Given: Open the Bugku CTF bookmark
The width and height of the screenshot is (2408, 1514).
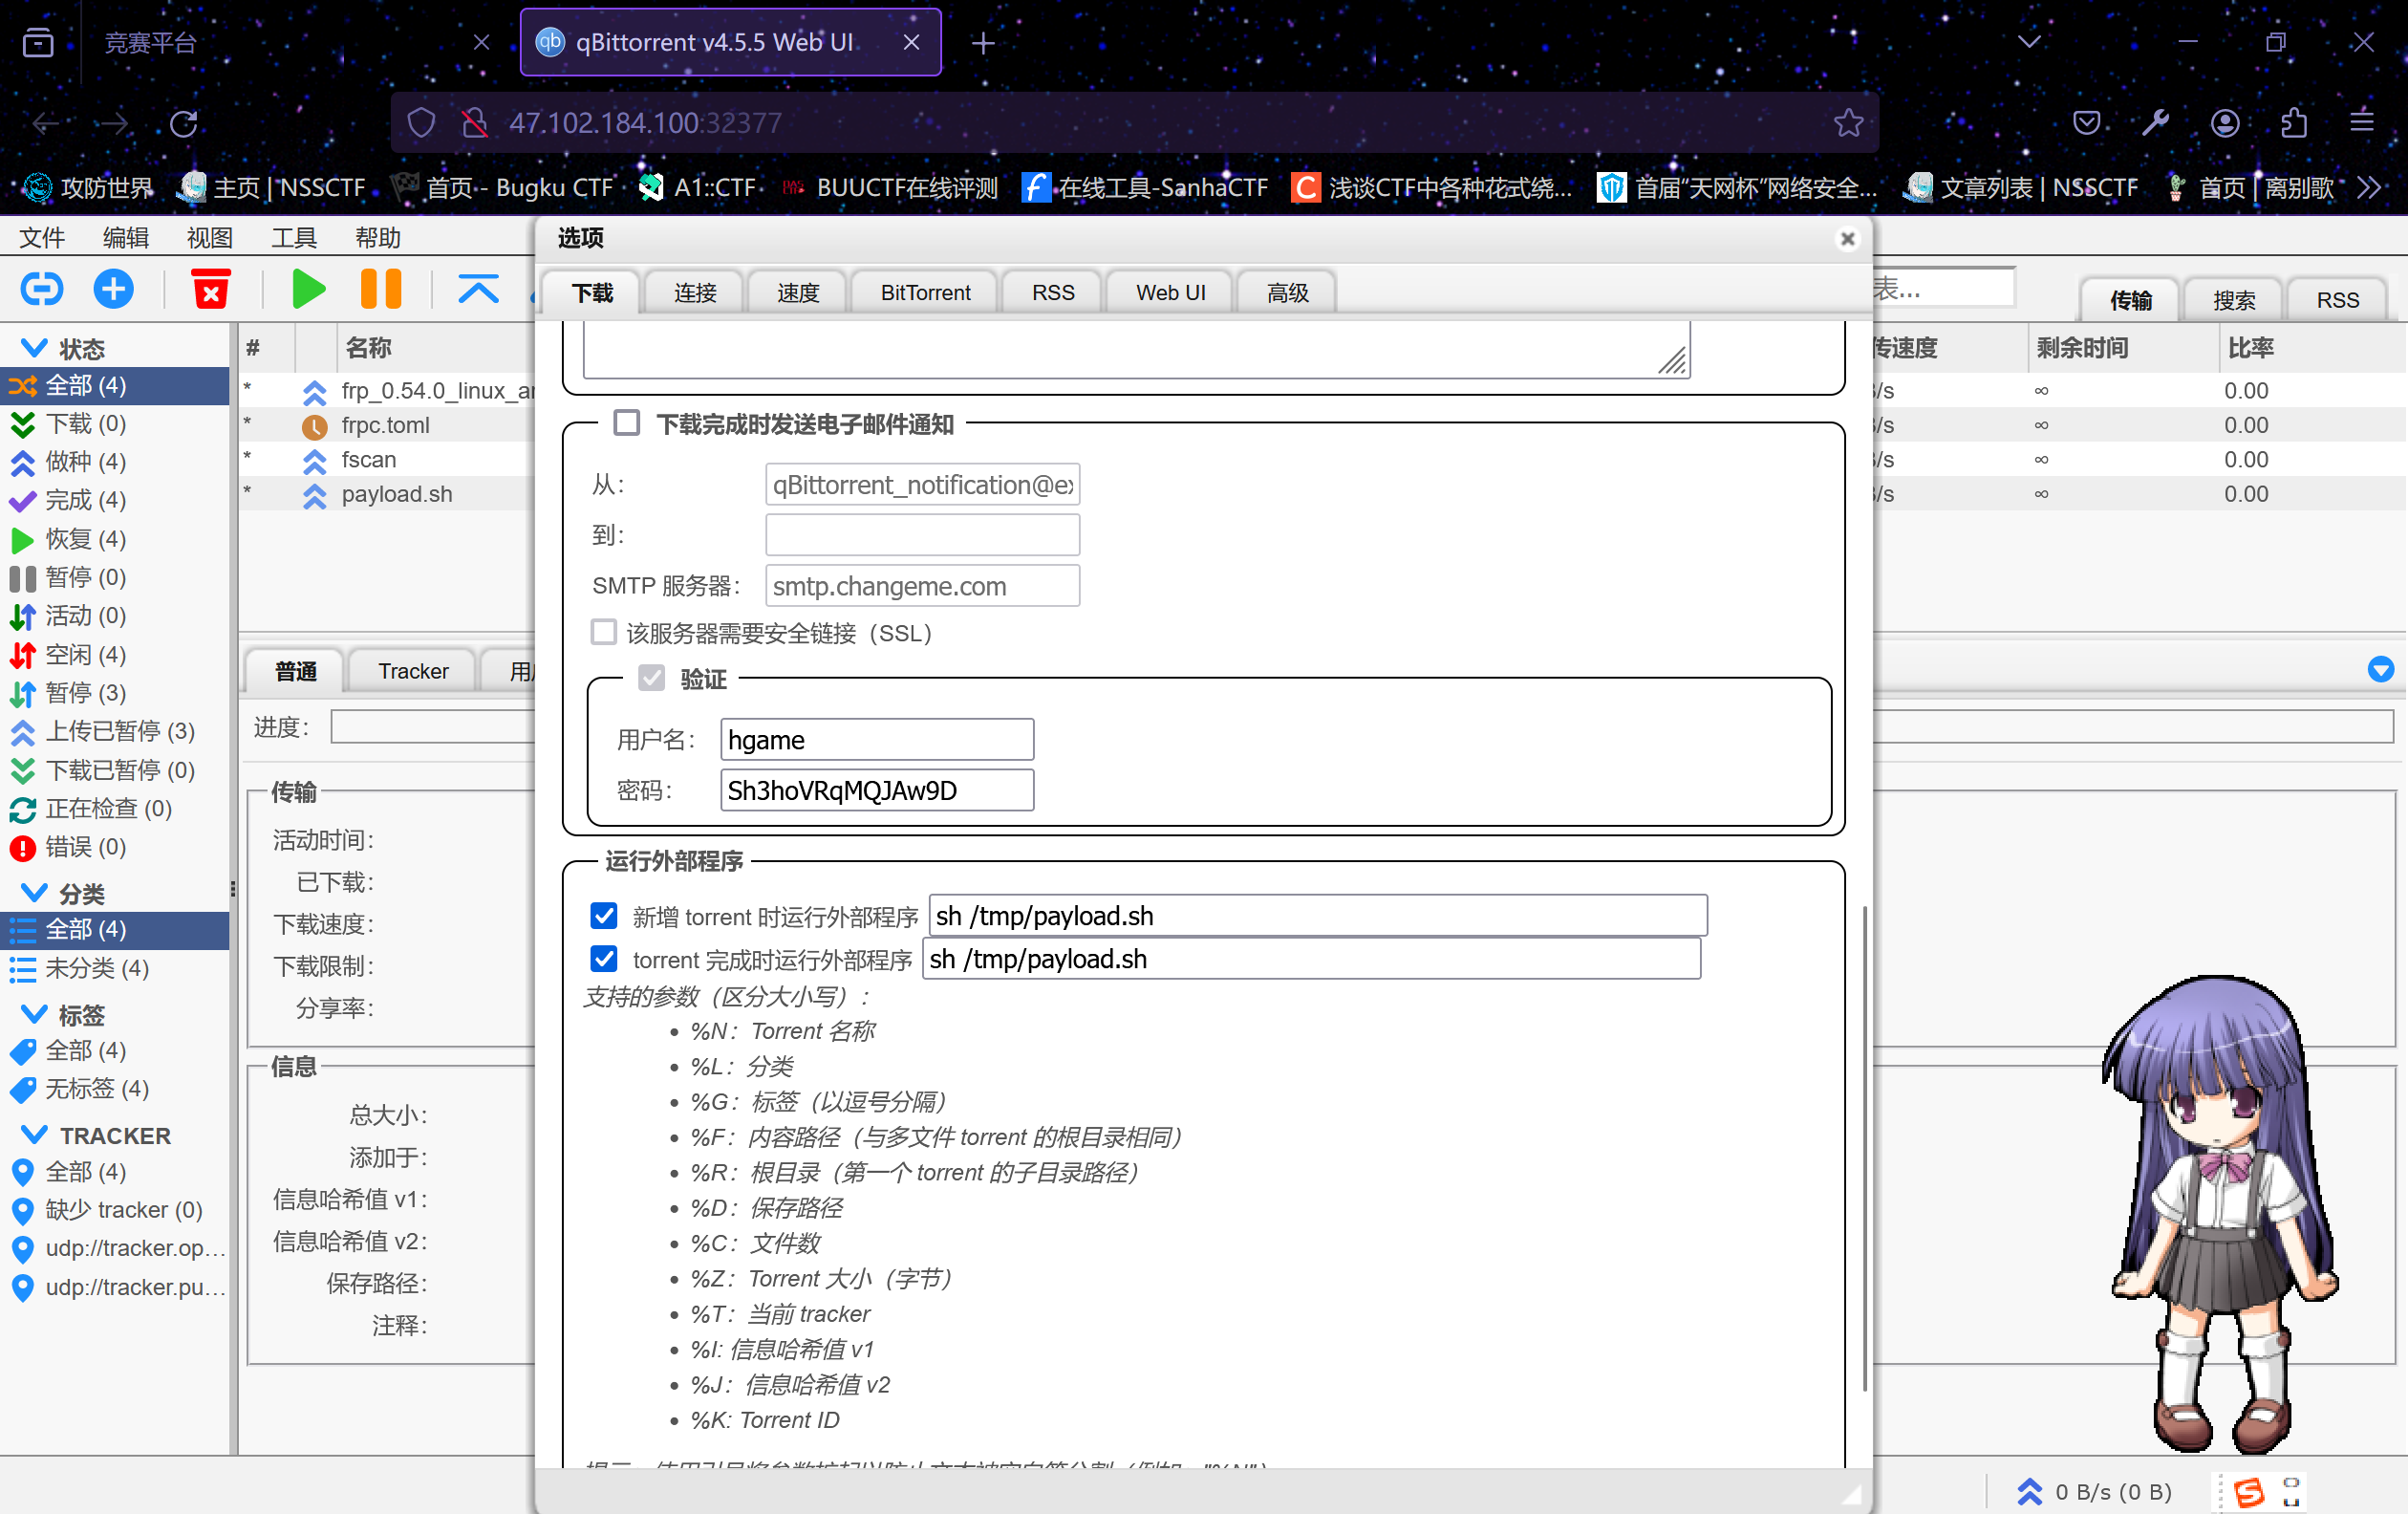Looking at the screenshot, I should pos(502,187).
